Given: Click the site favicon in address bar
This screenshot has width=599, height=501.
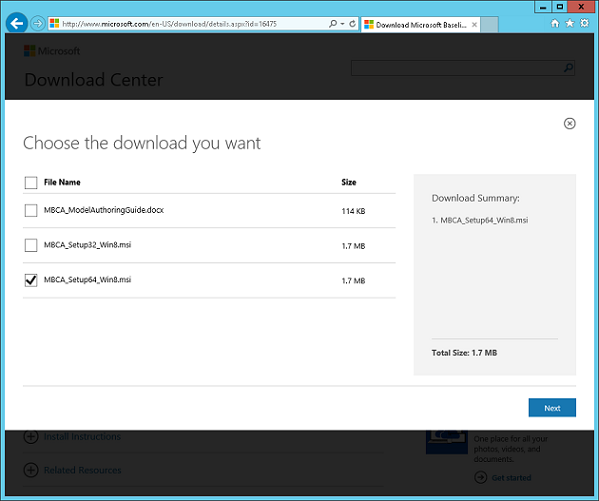Looking at the screenshot, I should coord(54,24).
